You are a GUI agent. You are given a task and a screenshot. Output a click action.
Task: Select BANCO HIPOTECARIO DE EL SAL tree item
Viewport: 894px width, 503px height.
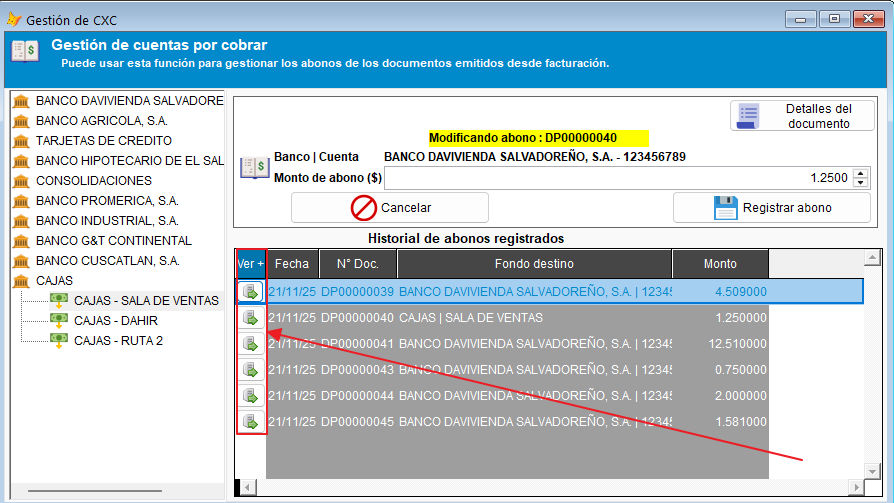pos(129,161)
